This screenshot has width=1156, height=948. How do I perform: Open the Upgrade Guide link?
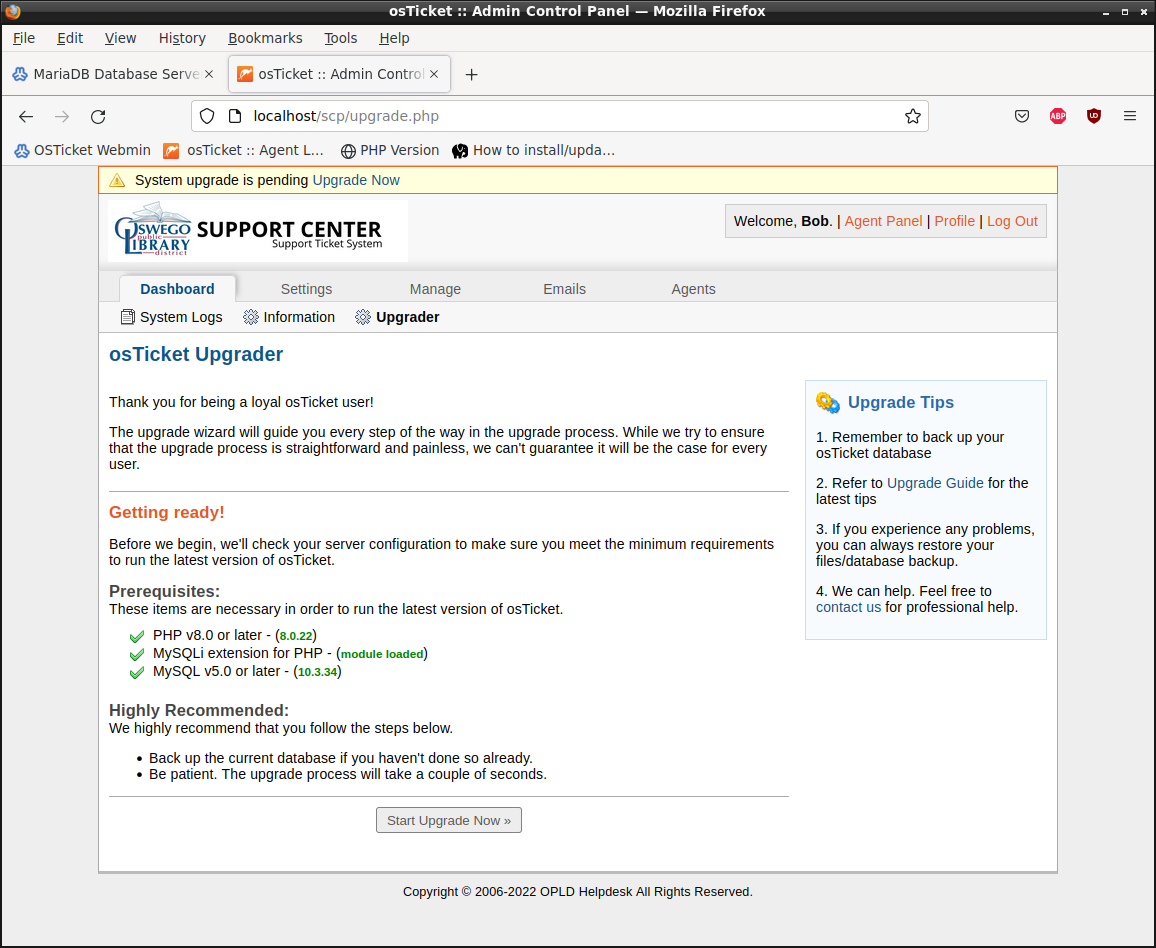(936, 483)
